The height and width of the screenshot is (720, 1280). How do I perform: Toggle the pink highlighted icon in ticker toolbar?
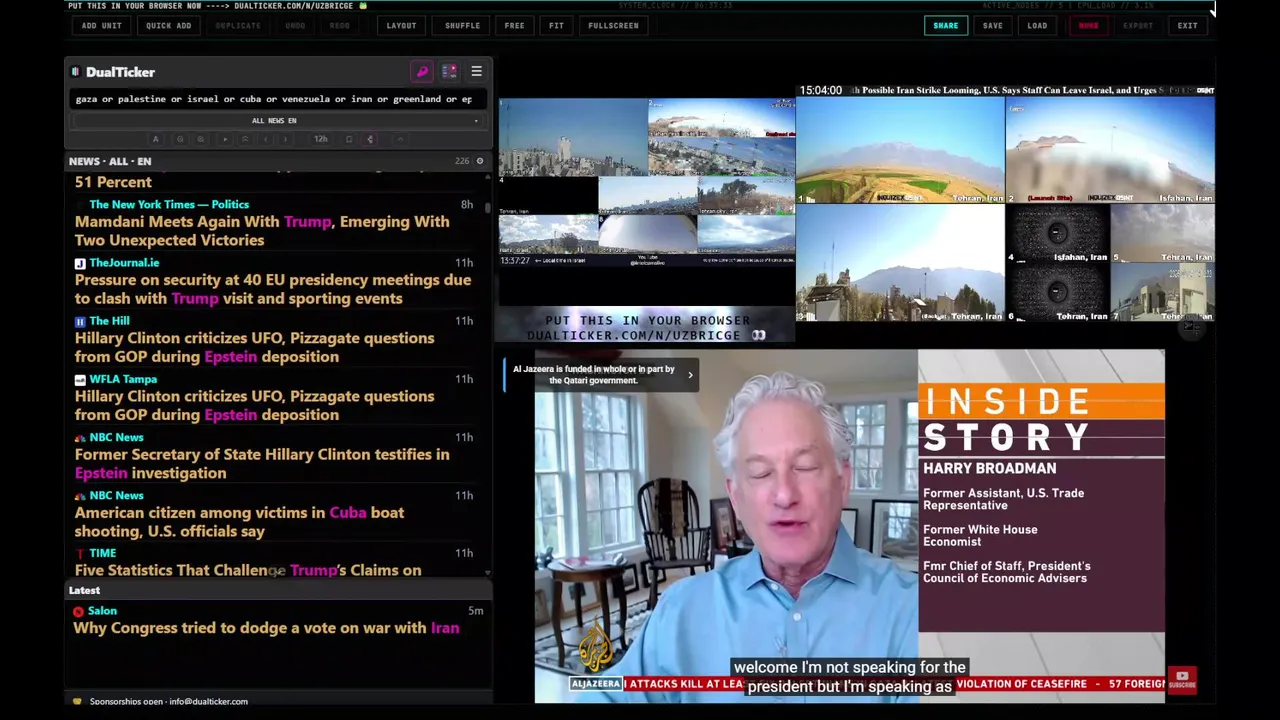pyautogui.click(x=370, y=139)
